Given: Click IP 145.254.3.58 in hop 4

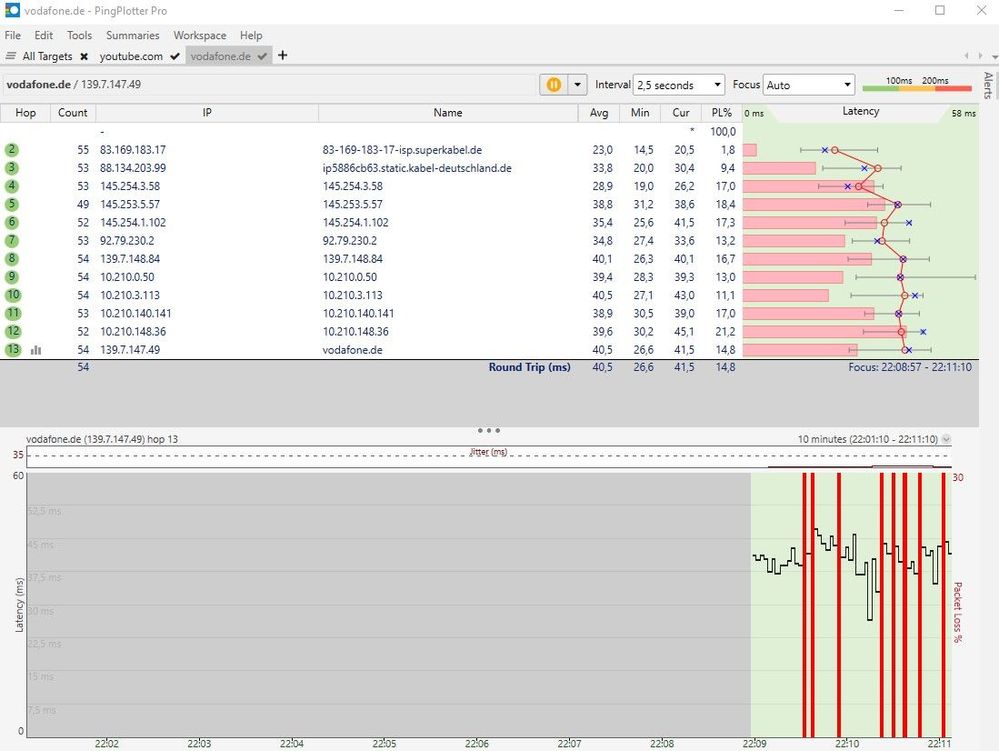Looking at the screenshot, I should pos(130,186).
